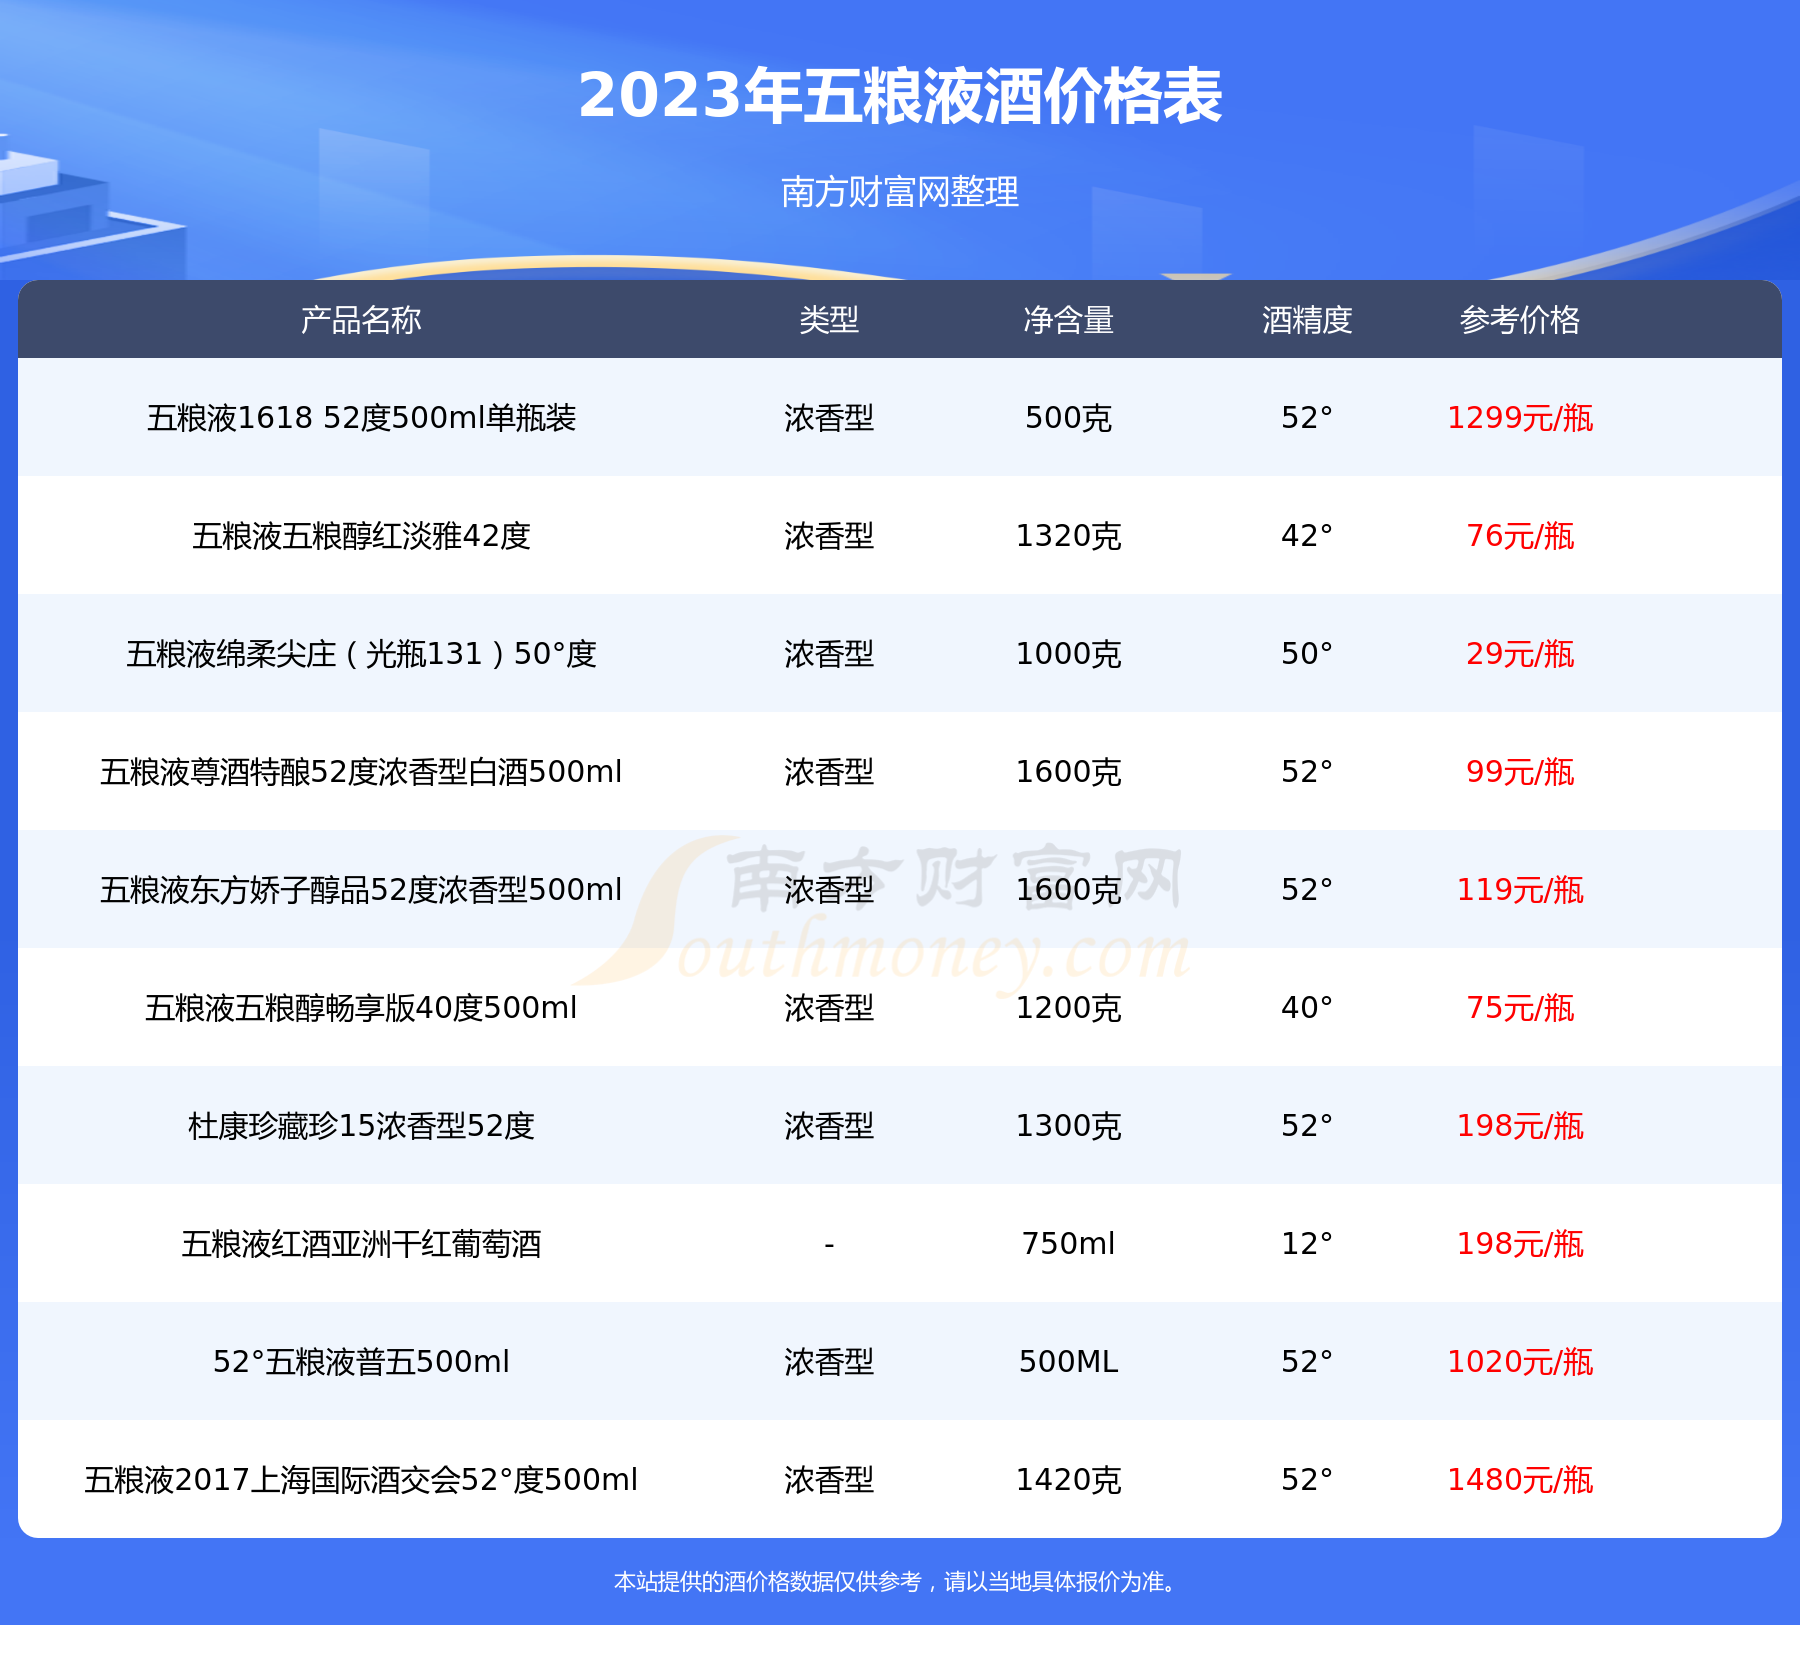The image size is (1800, 1670).
Task: Click the title 2023年五粮液酒价格表
Action: (x=900, y=96)
